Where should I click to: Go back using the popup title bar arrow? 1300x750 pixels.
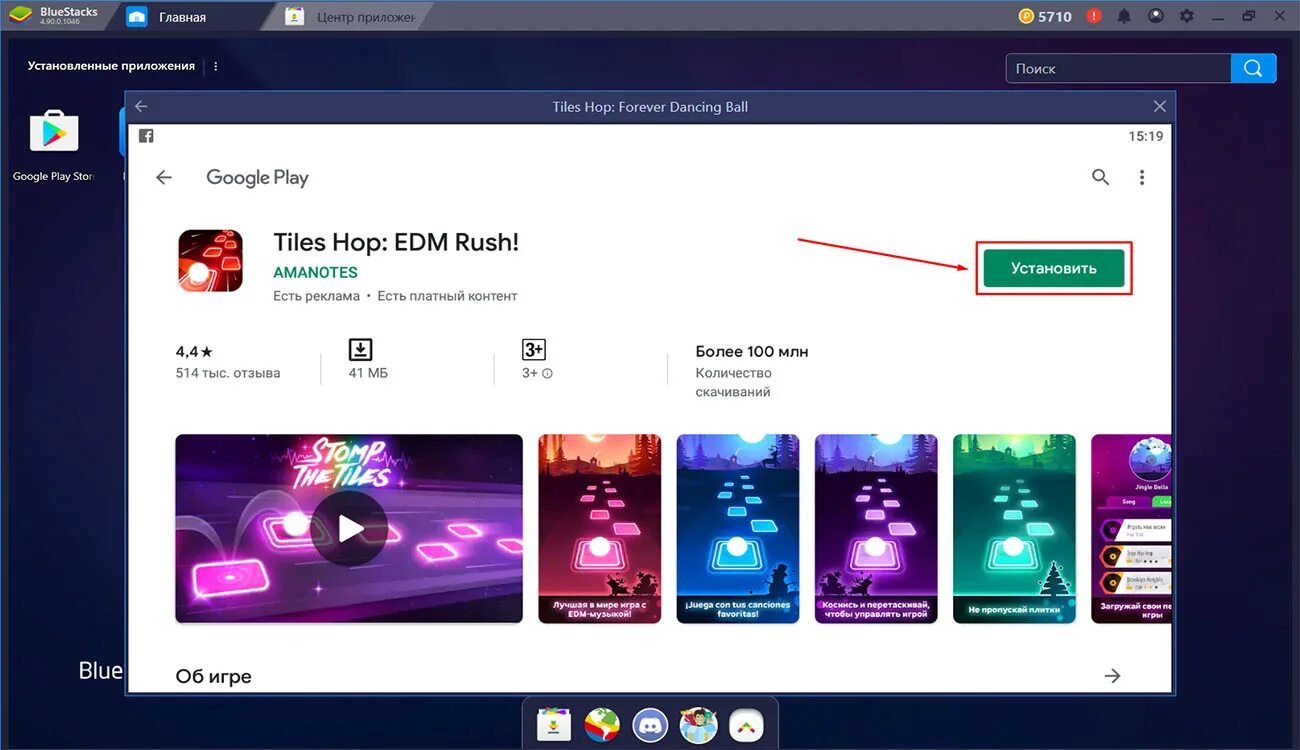coord(141,106)
